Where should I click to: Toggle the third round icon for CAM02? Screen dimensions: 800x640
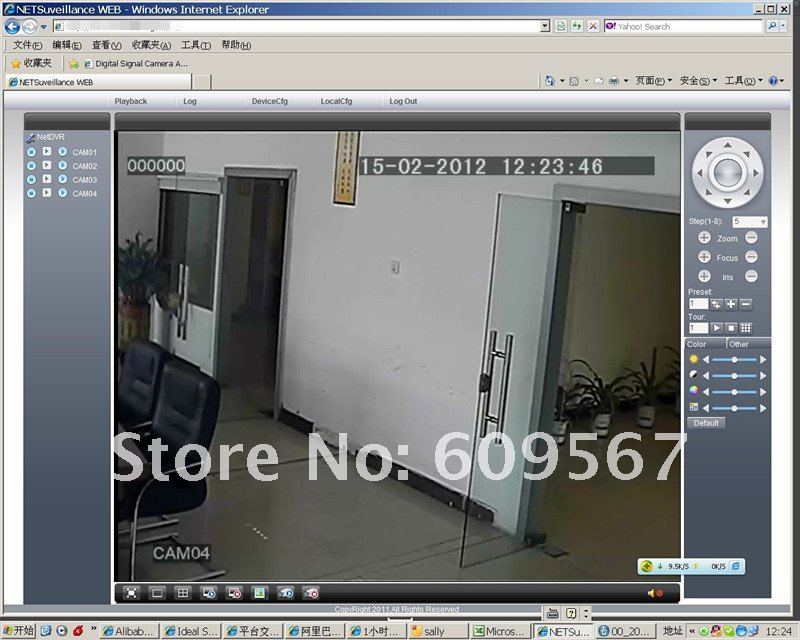(62, 165)
